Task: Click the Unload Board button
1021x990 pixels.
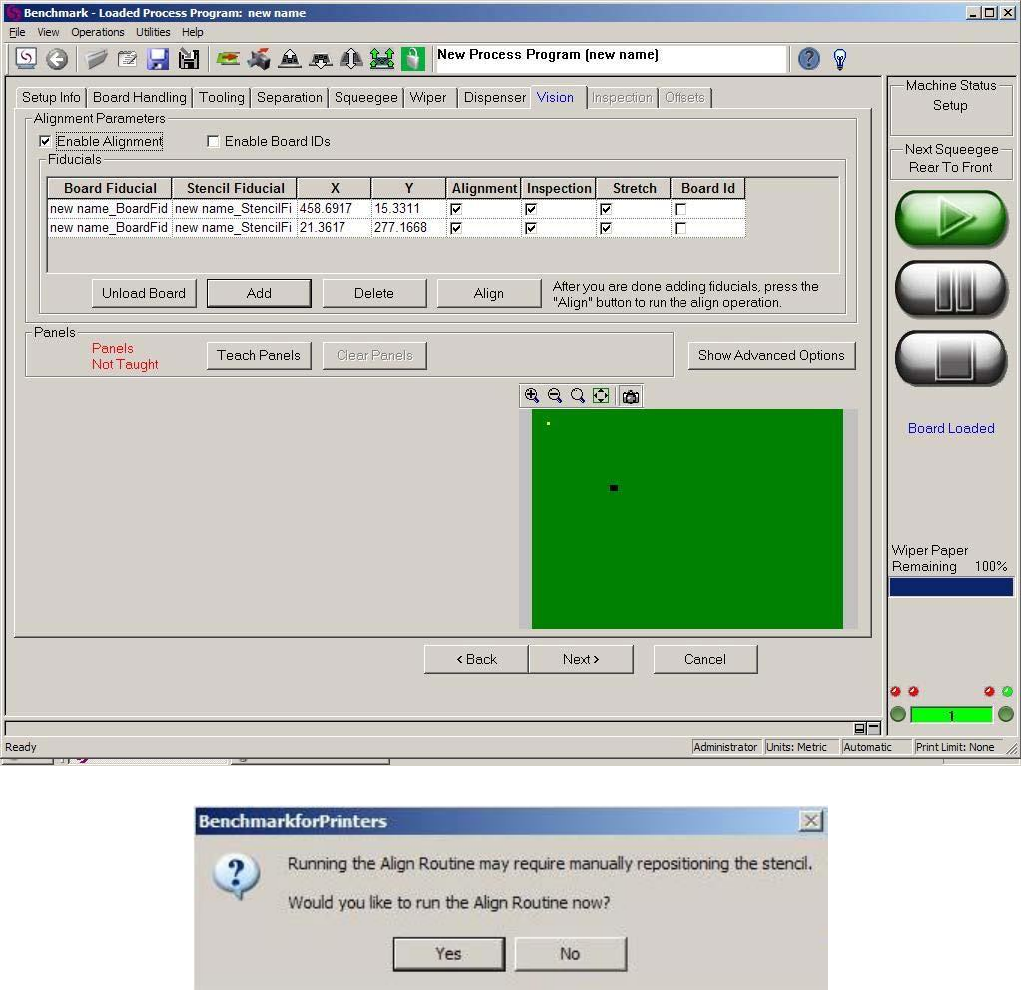Action: pos(144,293)
